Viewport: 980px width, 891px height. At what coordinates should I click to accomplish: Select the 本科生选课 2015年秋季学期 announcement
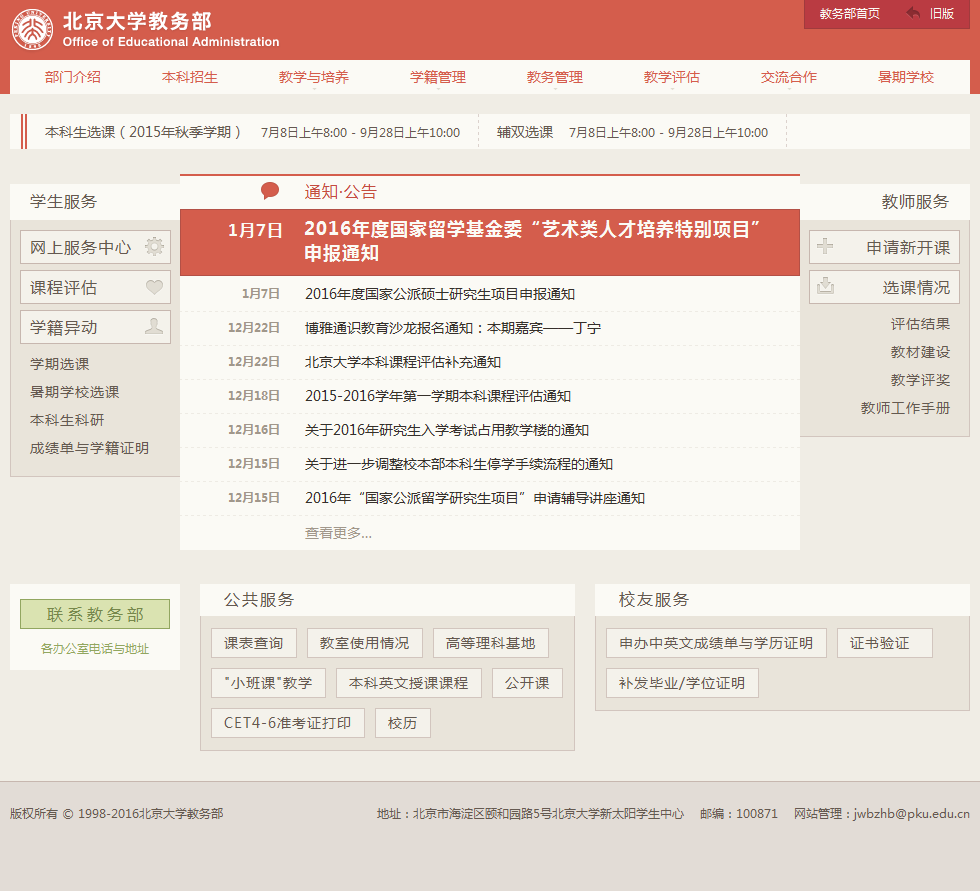click(144, 132)
